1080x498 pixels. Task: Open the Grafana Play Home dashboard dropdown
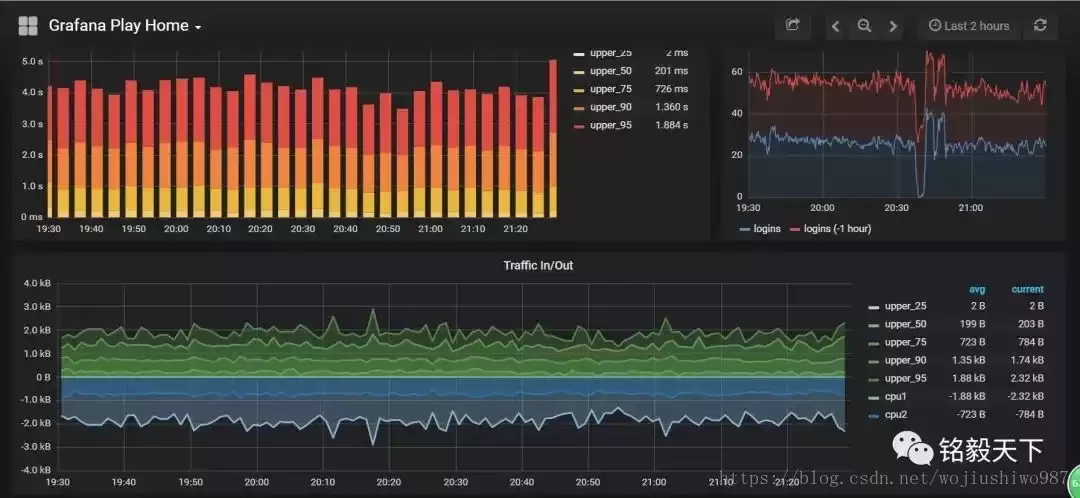[125, 26]
